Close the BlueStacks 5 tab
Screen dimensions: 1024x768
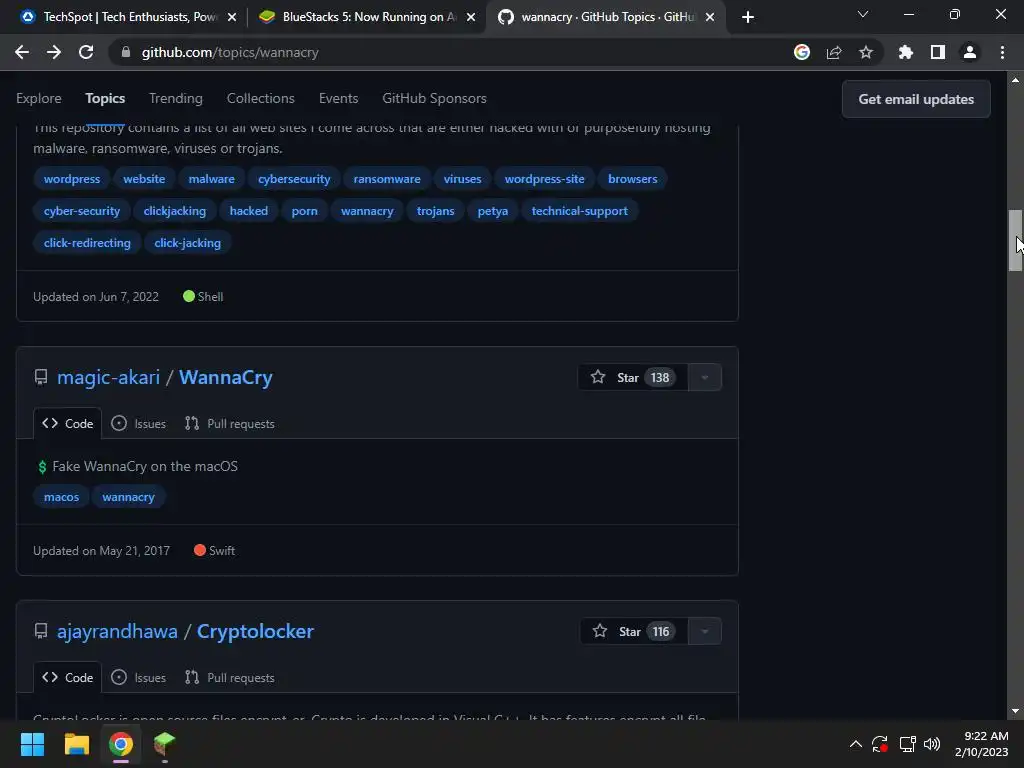tap(470, 17)
